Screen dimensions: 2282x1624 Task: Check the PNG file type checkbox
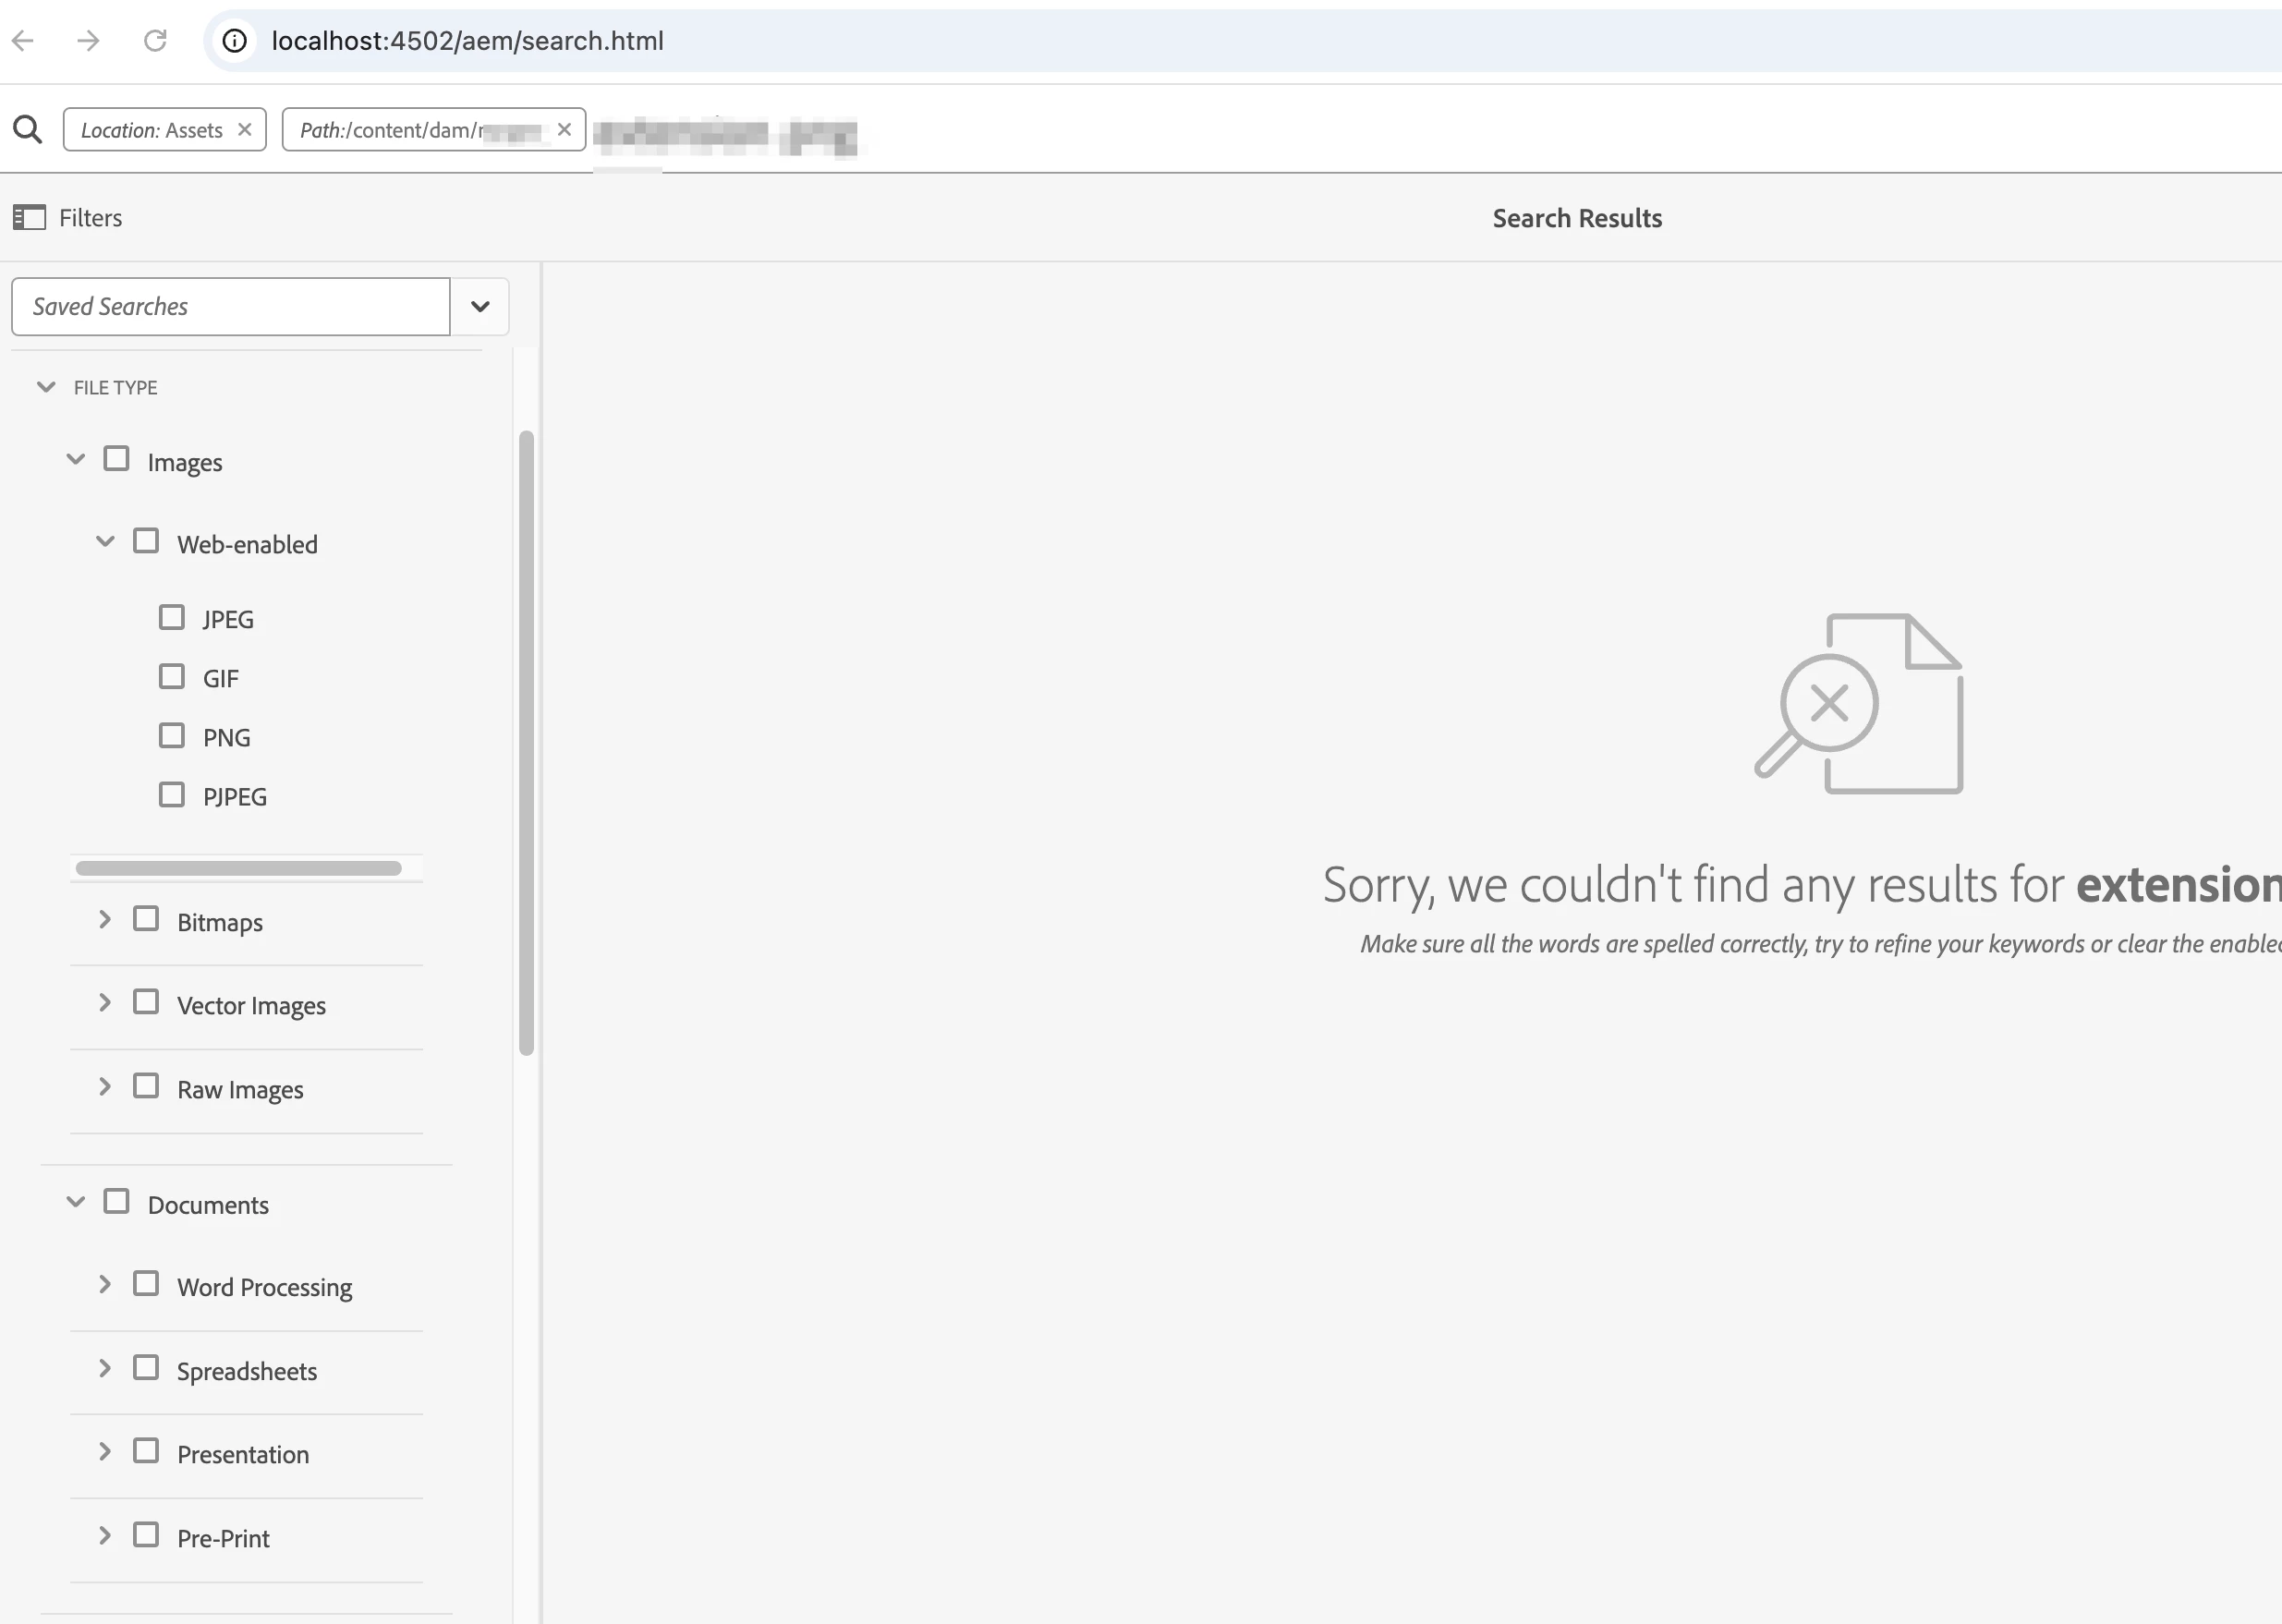pos(172,736)
